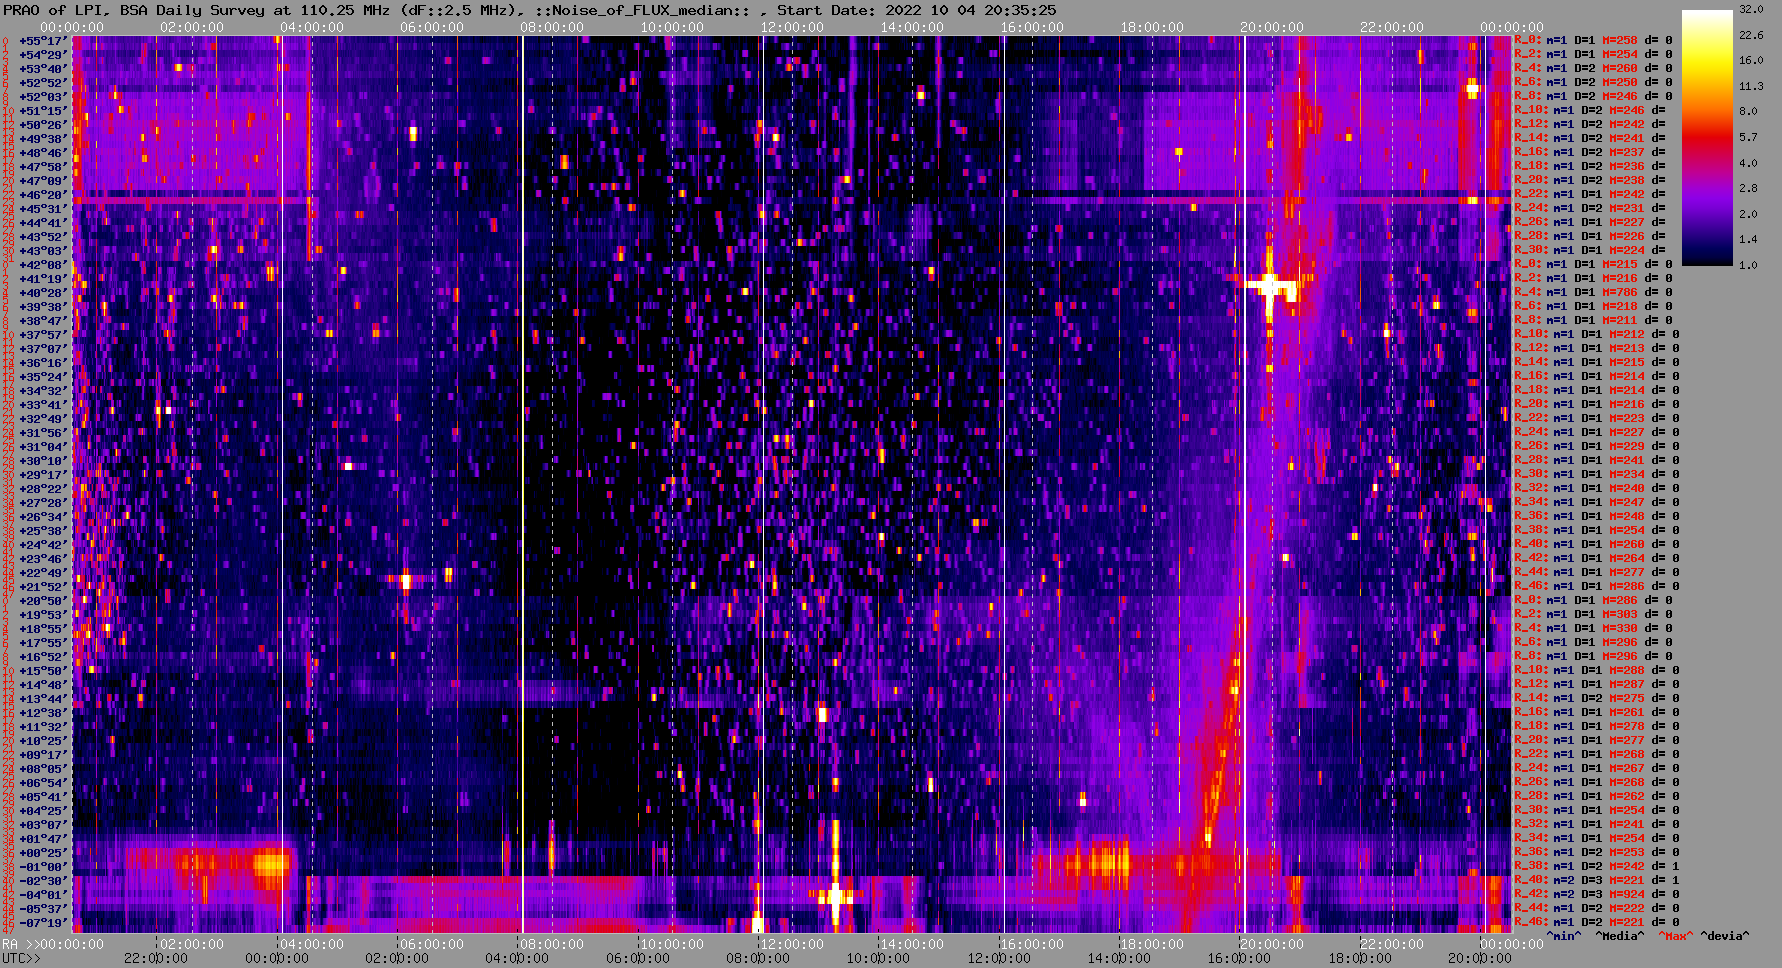Select the stats row containing "M=264"
The width and height of the screenshot is (1782, 968).
click(x=1596, y=559)
